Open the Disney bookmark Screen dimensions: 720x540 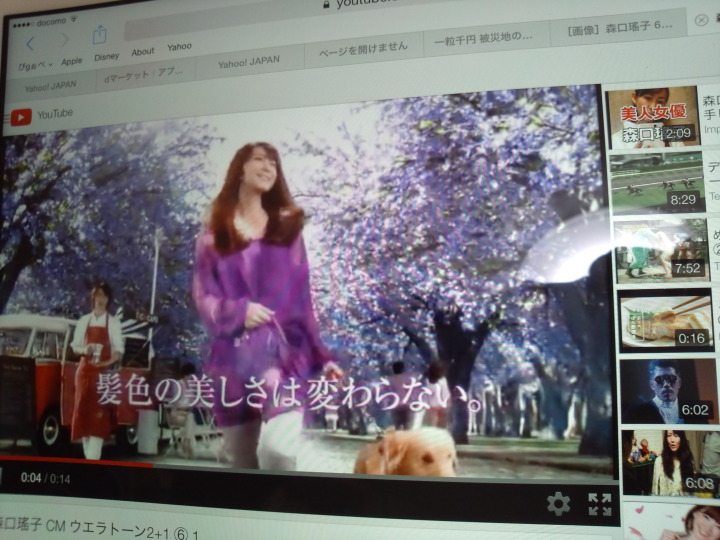point(107,57)
